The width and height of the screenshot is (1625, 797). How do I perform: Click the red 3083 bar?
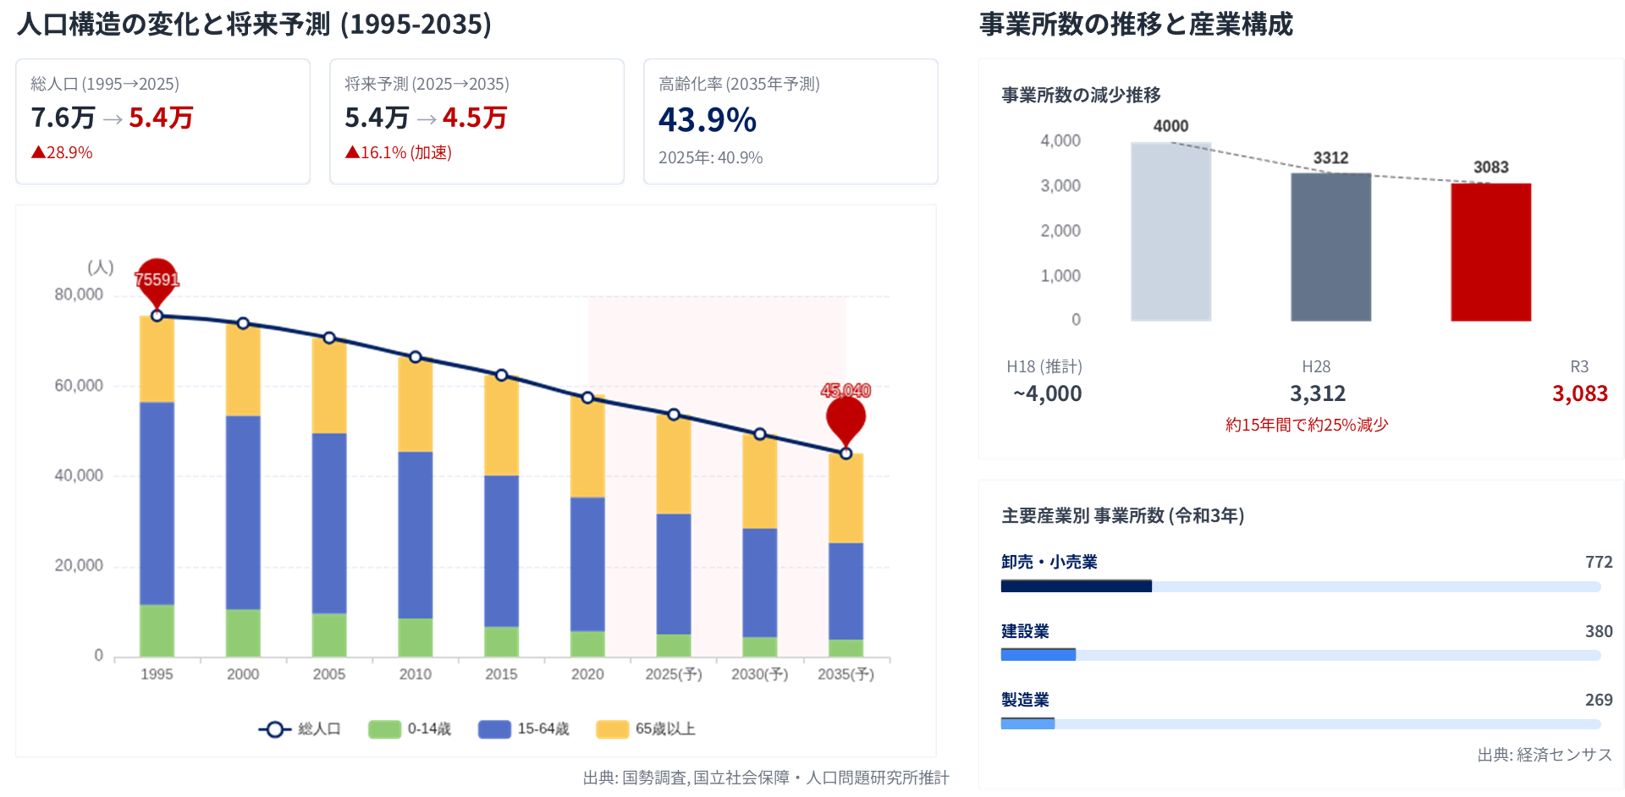click(1490, 252)
